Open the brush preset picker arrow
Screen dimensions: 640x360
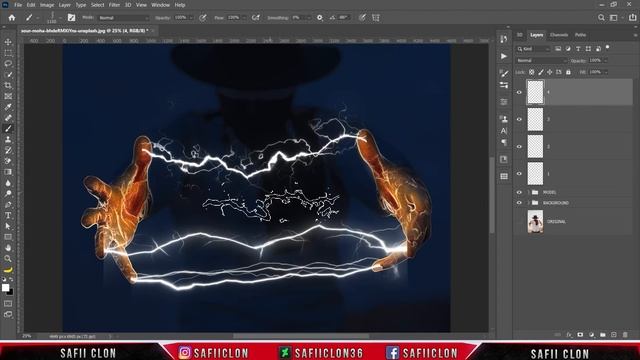pyautogui.click(x=60, y=18)
